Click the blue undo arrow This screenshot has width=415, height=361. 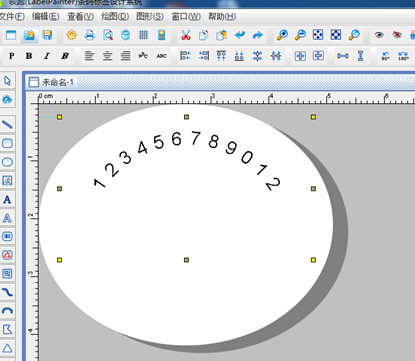point(240,35)
